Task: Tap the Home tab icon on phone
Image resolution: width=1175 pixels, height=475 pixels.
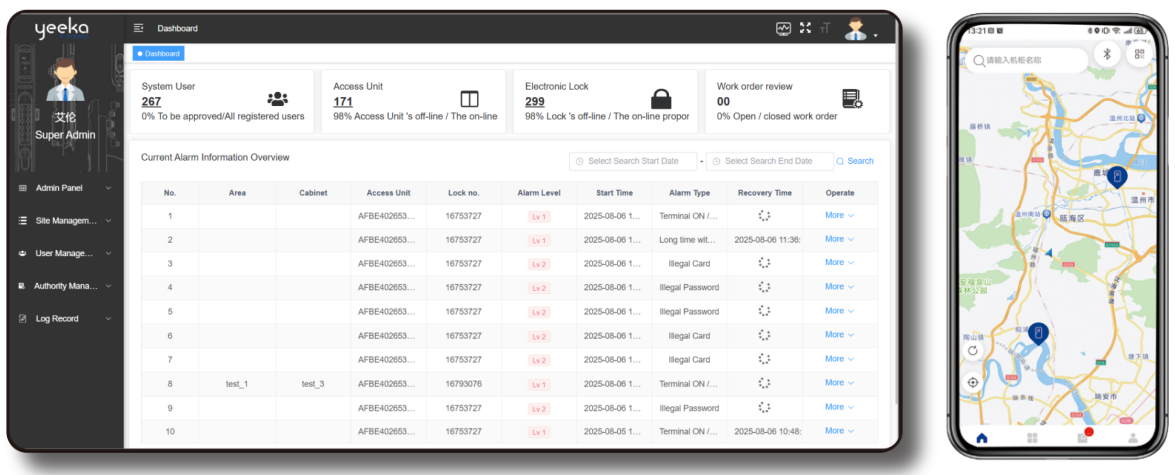Action: click(x=982, y=438)
